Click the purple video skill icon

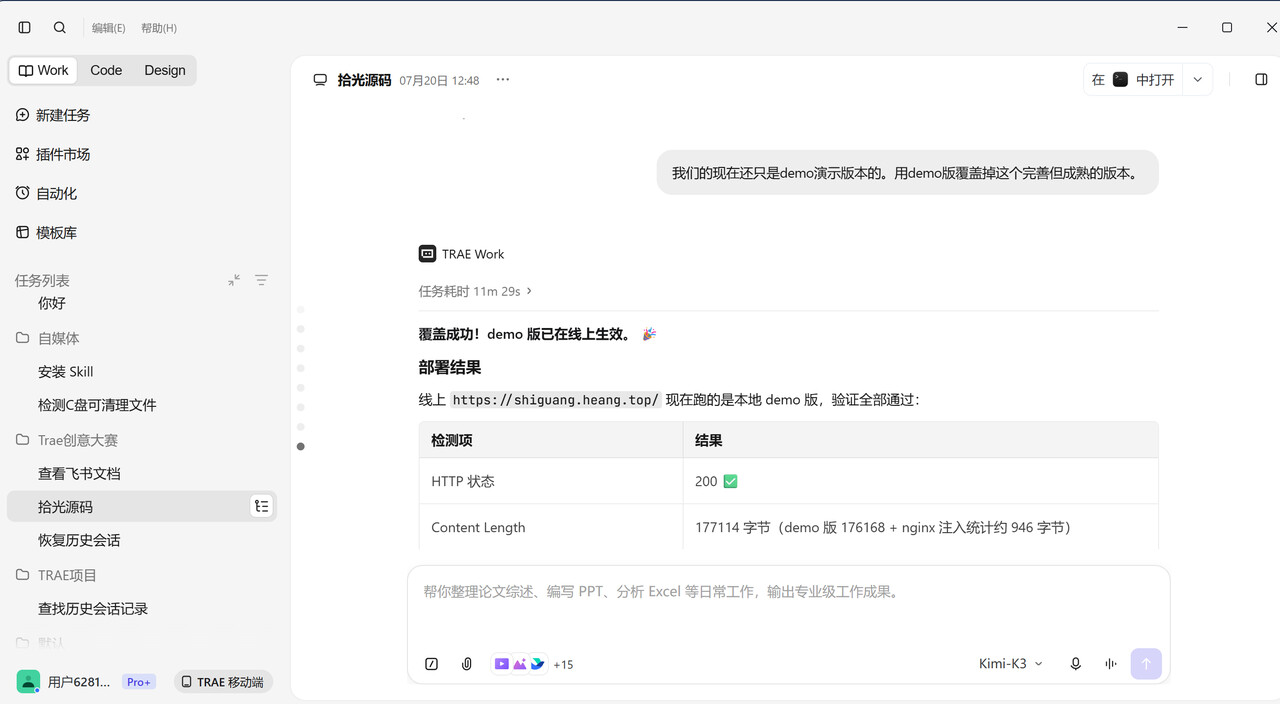pyautogui.click(x=502, y=664)
